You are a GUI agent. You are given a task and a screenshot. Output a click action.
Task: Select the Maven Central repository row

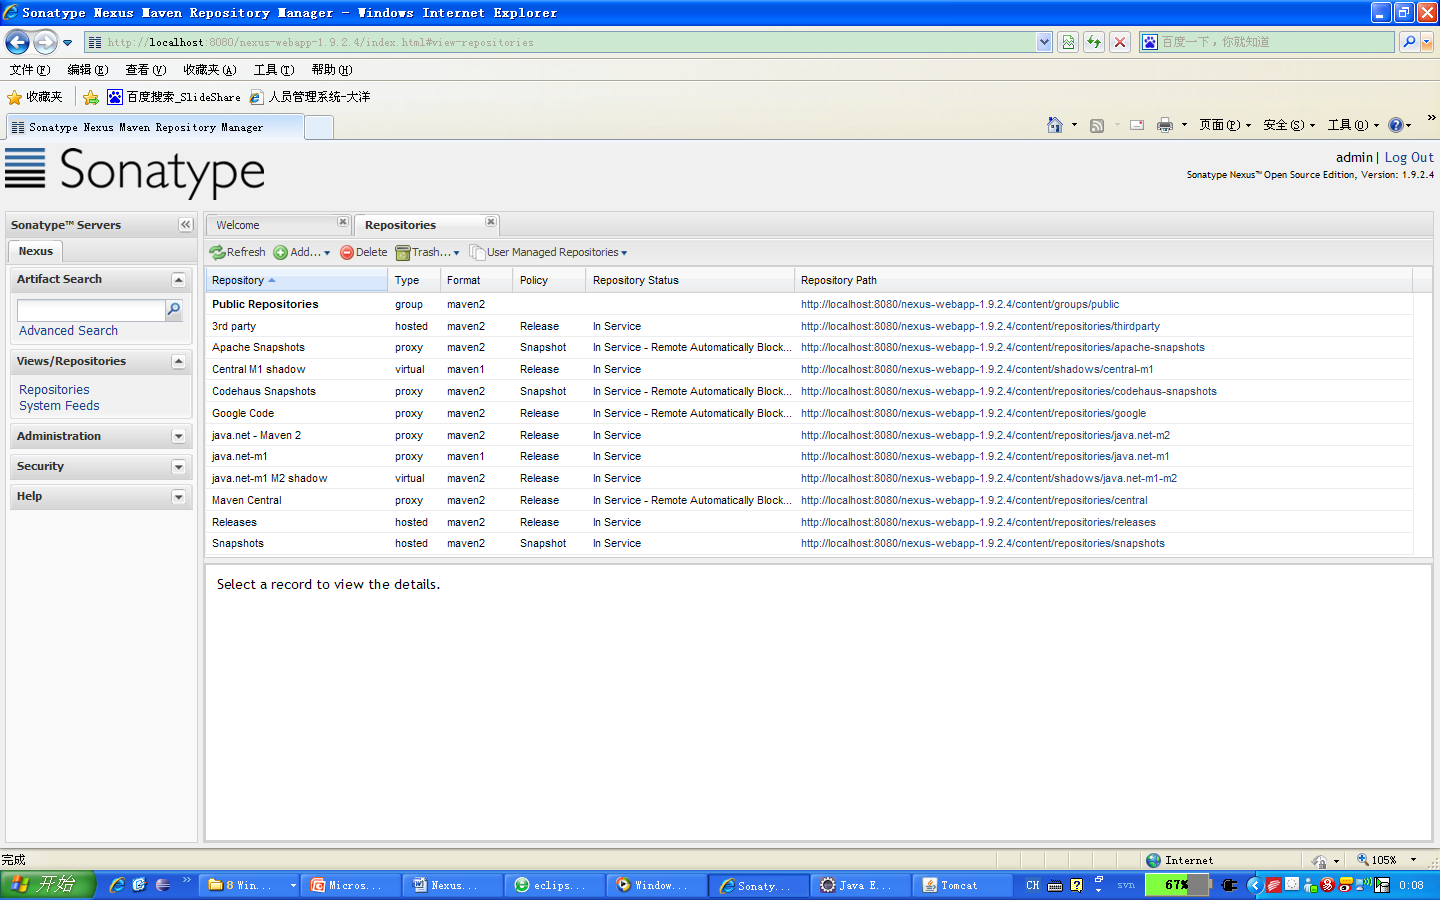(x=809, y=500)
